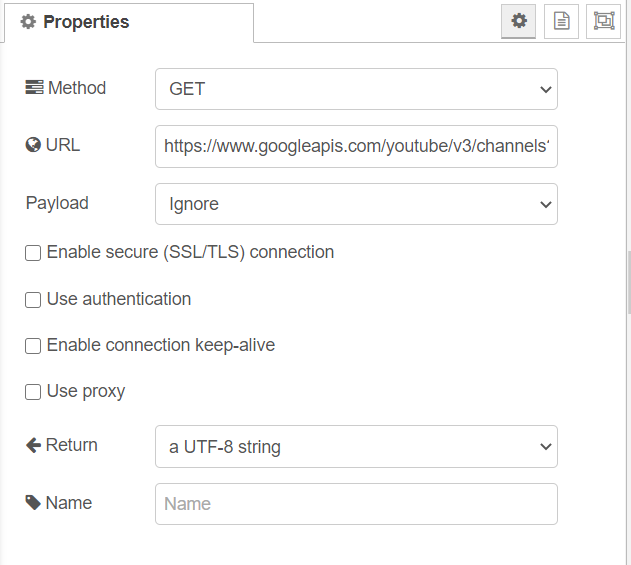Enable secure (SSL/TLS) connection checkbox
The width and height of the screenshot is (631, 565).
(33, 253)
